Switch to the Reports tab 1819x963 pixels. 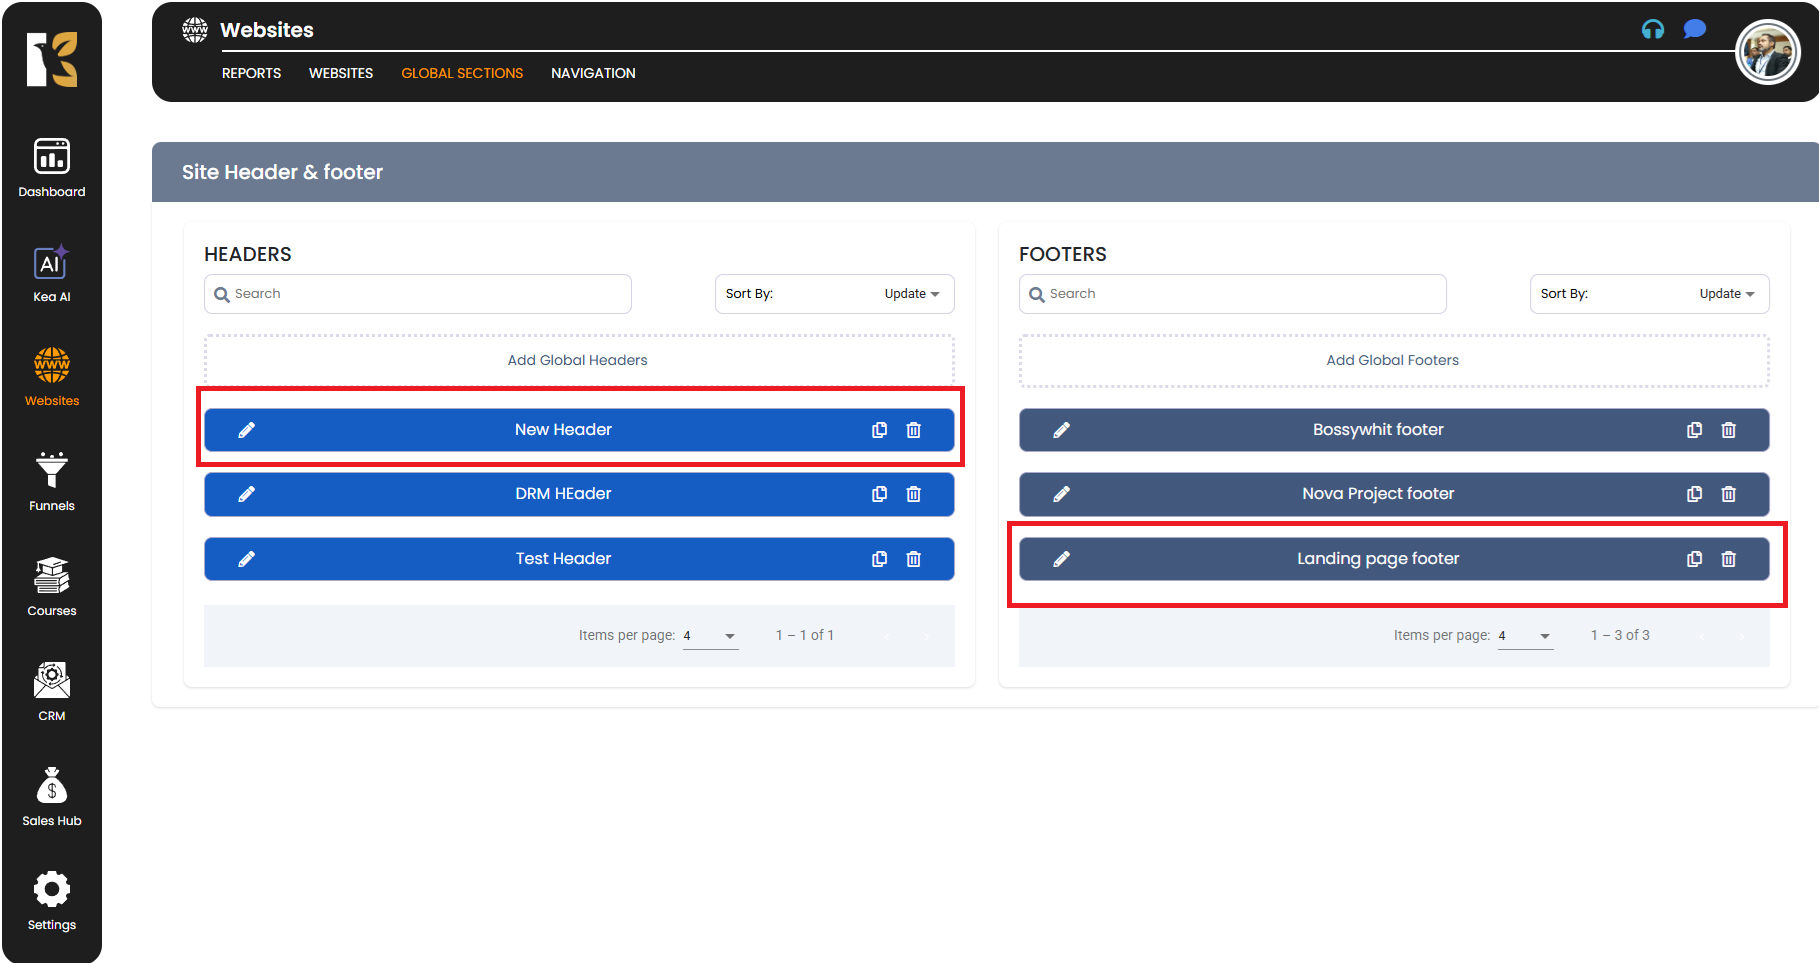(x=251, y=73)
